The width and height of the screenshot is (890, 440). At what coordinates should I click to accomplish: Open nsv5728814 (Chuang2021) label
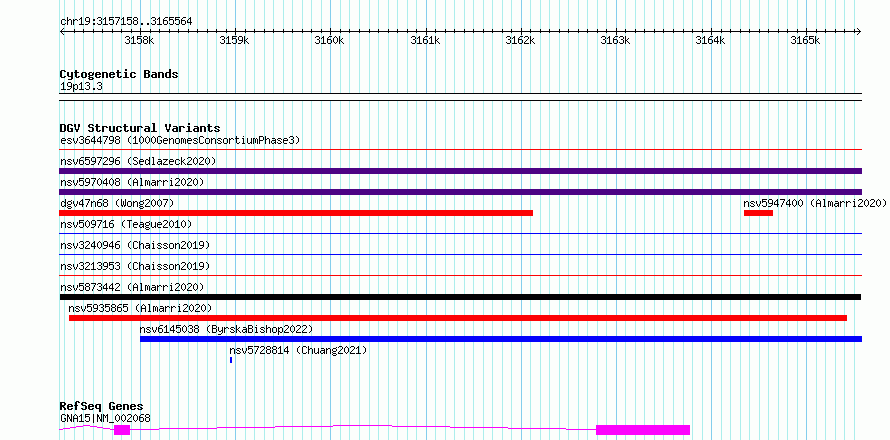[x=299, y=350]
